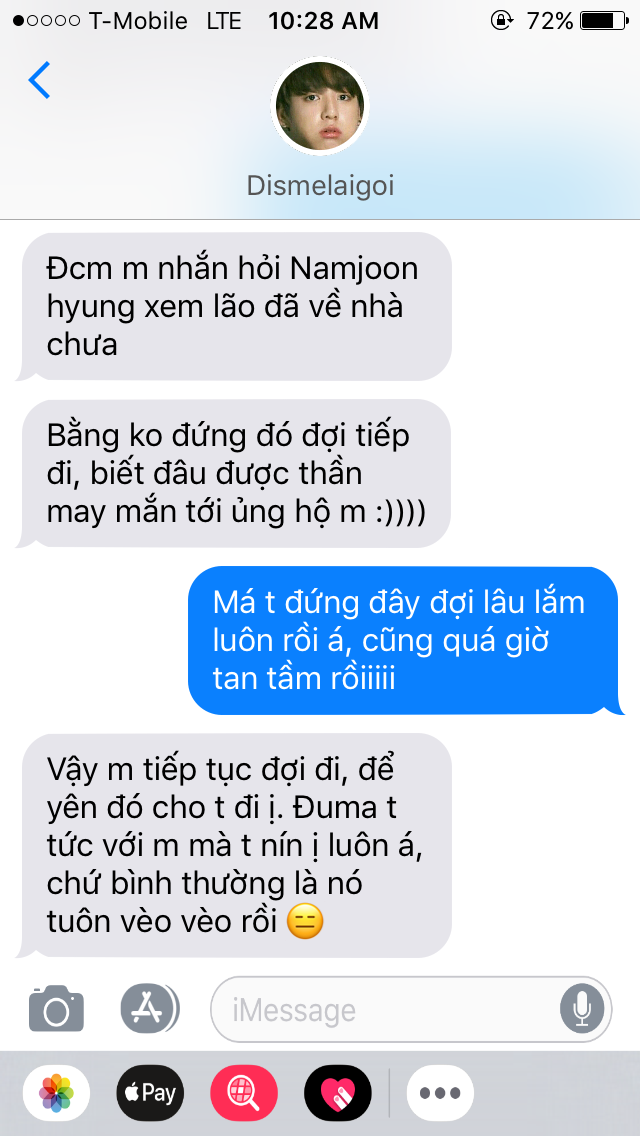Toggle the App Store drawer icon
The image size is (640, 1136).
coord(150,1008)
